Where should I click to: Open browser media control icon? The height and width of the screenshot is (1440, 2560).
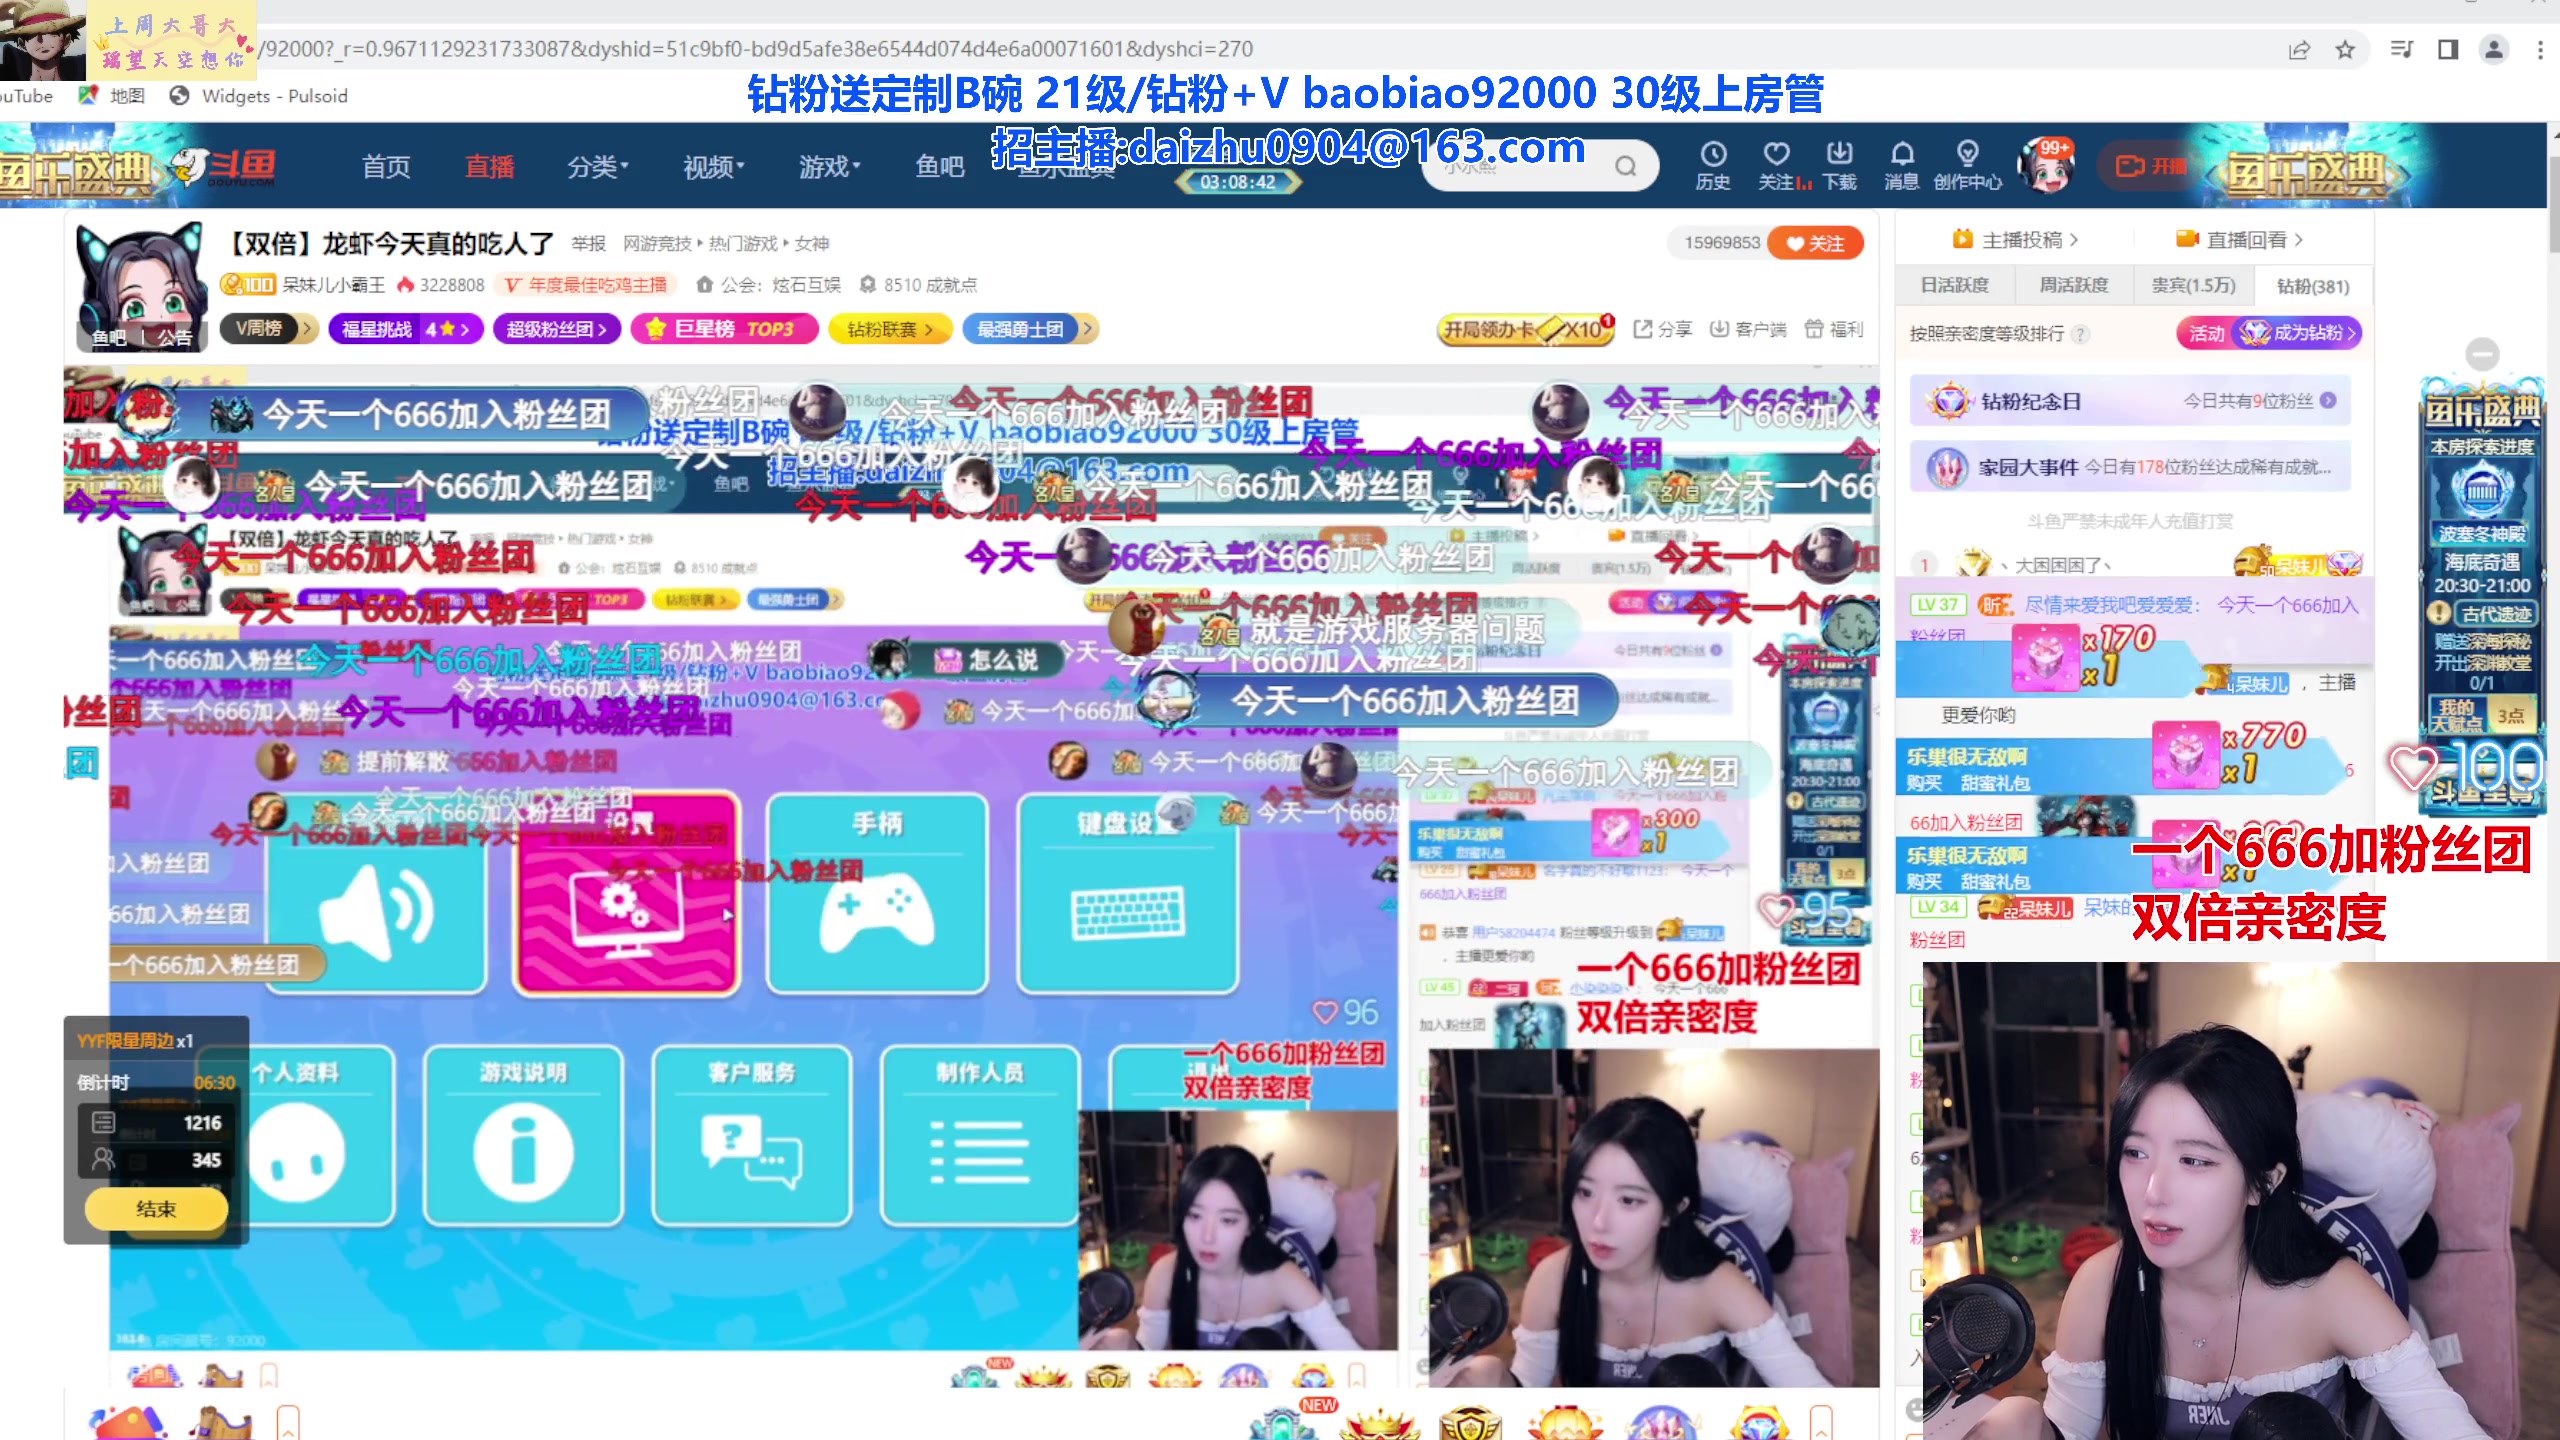(2401, 50)
